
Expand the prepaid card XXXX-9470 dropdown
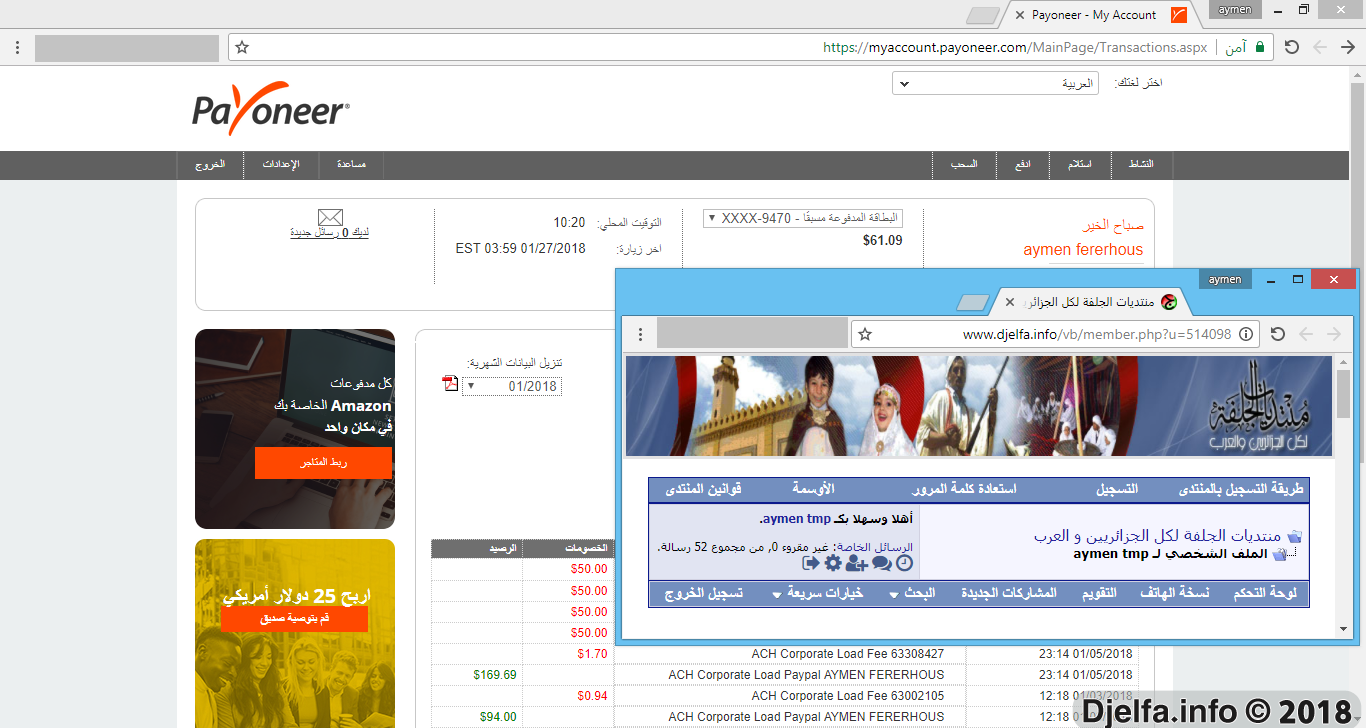click(x=803, y=218)
